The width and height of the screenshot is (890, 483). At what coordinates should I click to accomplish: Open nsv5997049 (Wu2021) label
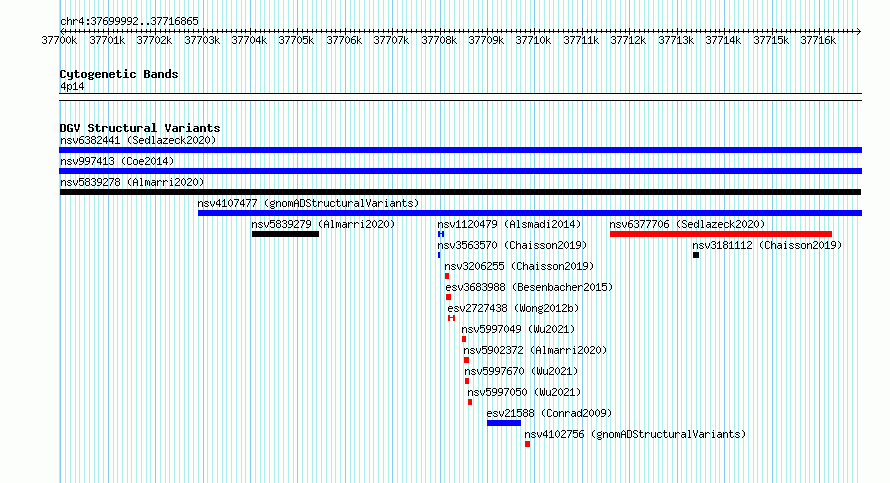tap(518, 329)
